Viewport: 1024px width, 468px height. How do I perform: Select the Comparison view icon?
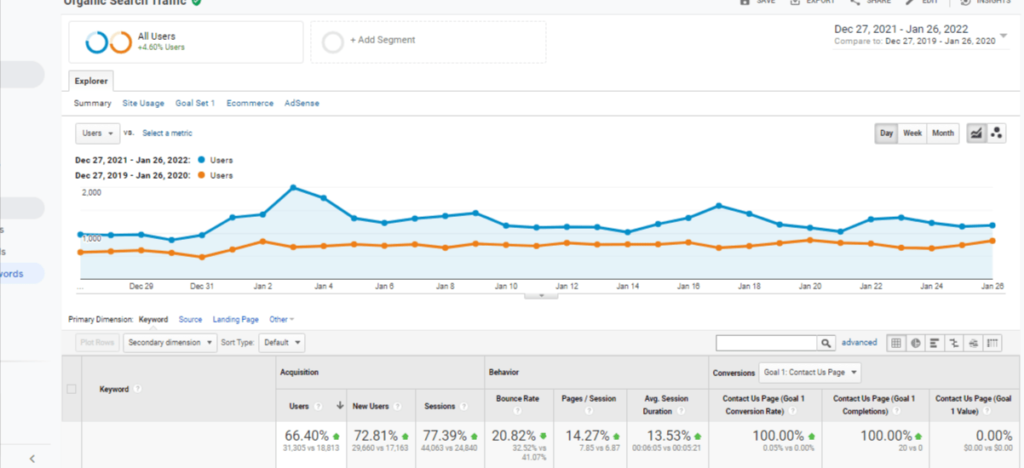click(x=954, y=343)
